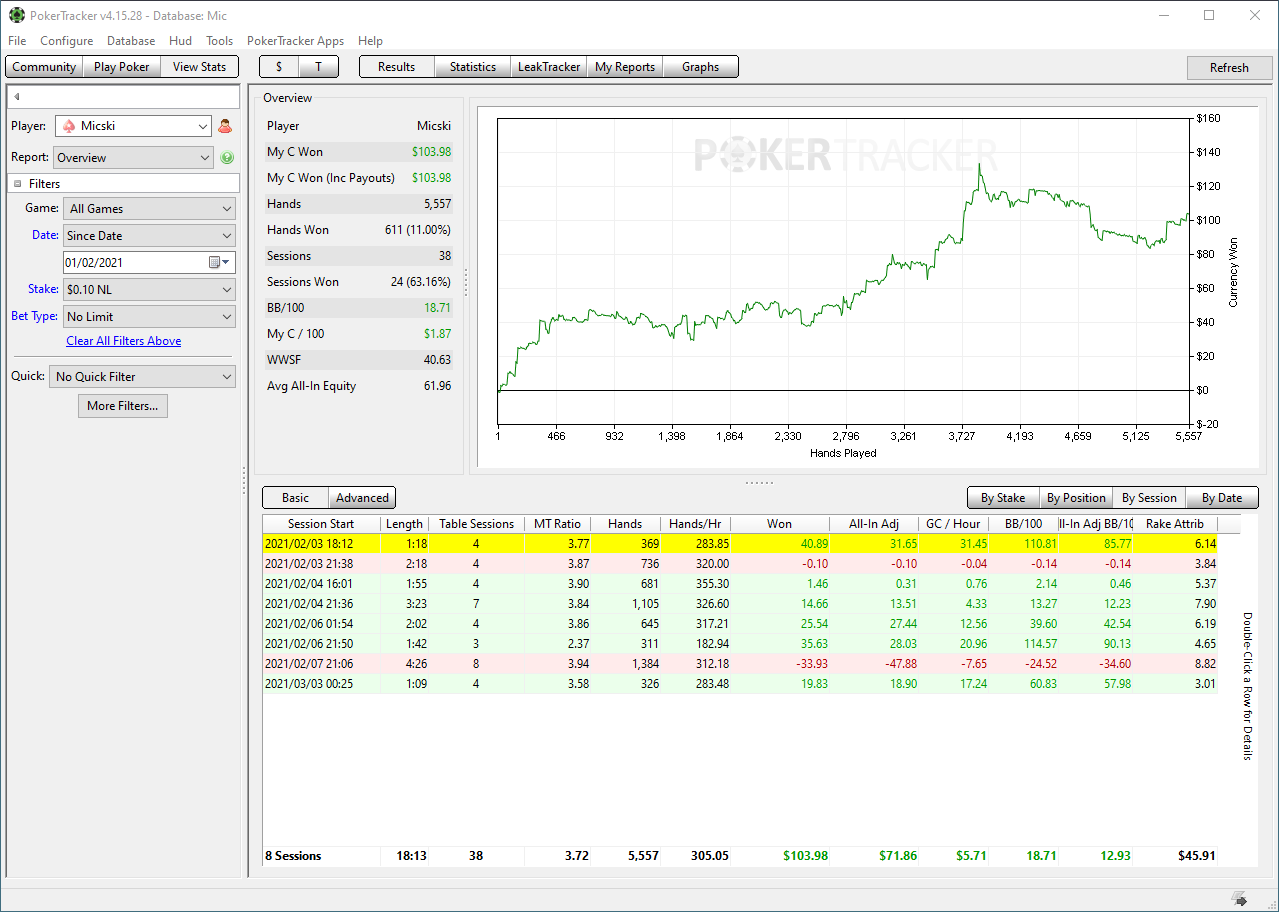The width and height of the screenshot is (1279, 912).
Task: Select the session starting 2021/02/04 21:36
Action: (740, 604)
